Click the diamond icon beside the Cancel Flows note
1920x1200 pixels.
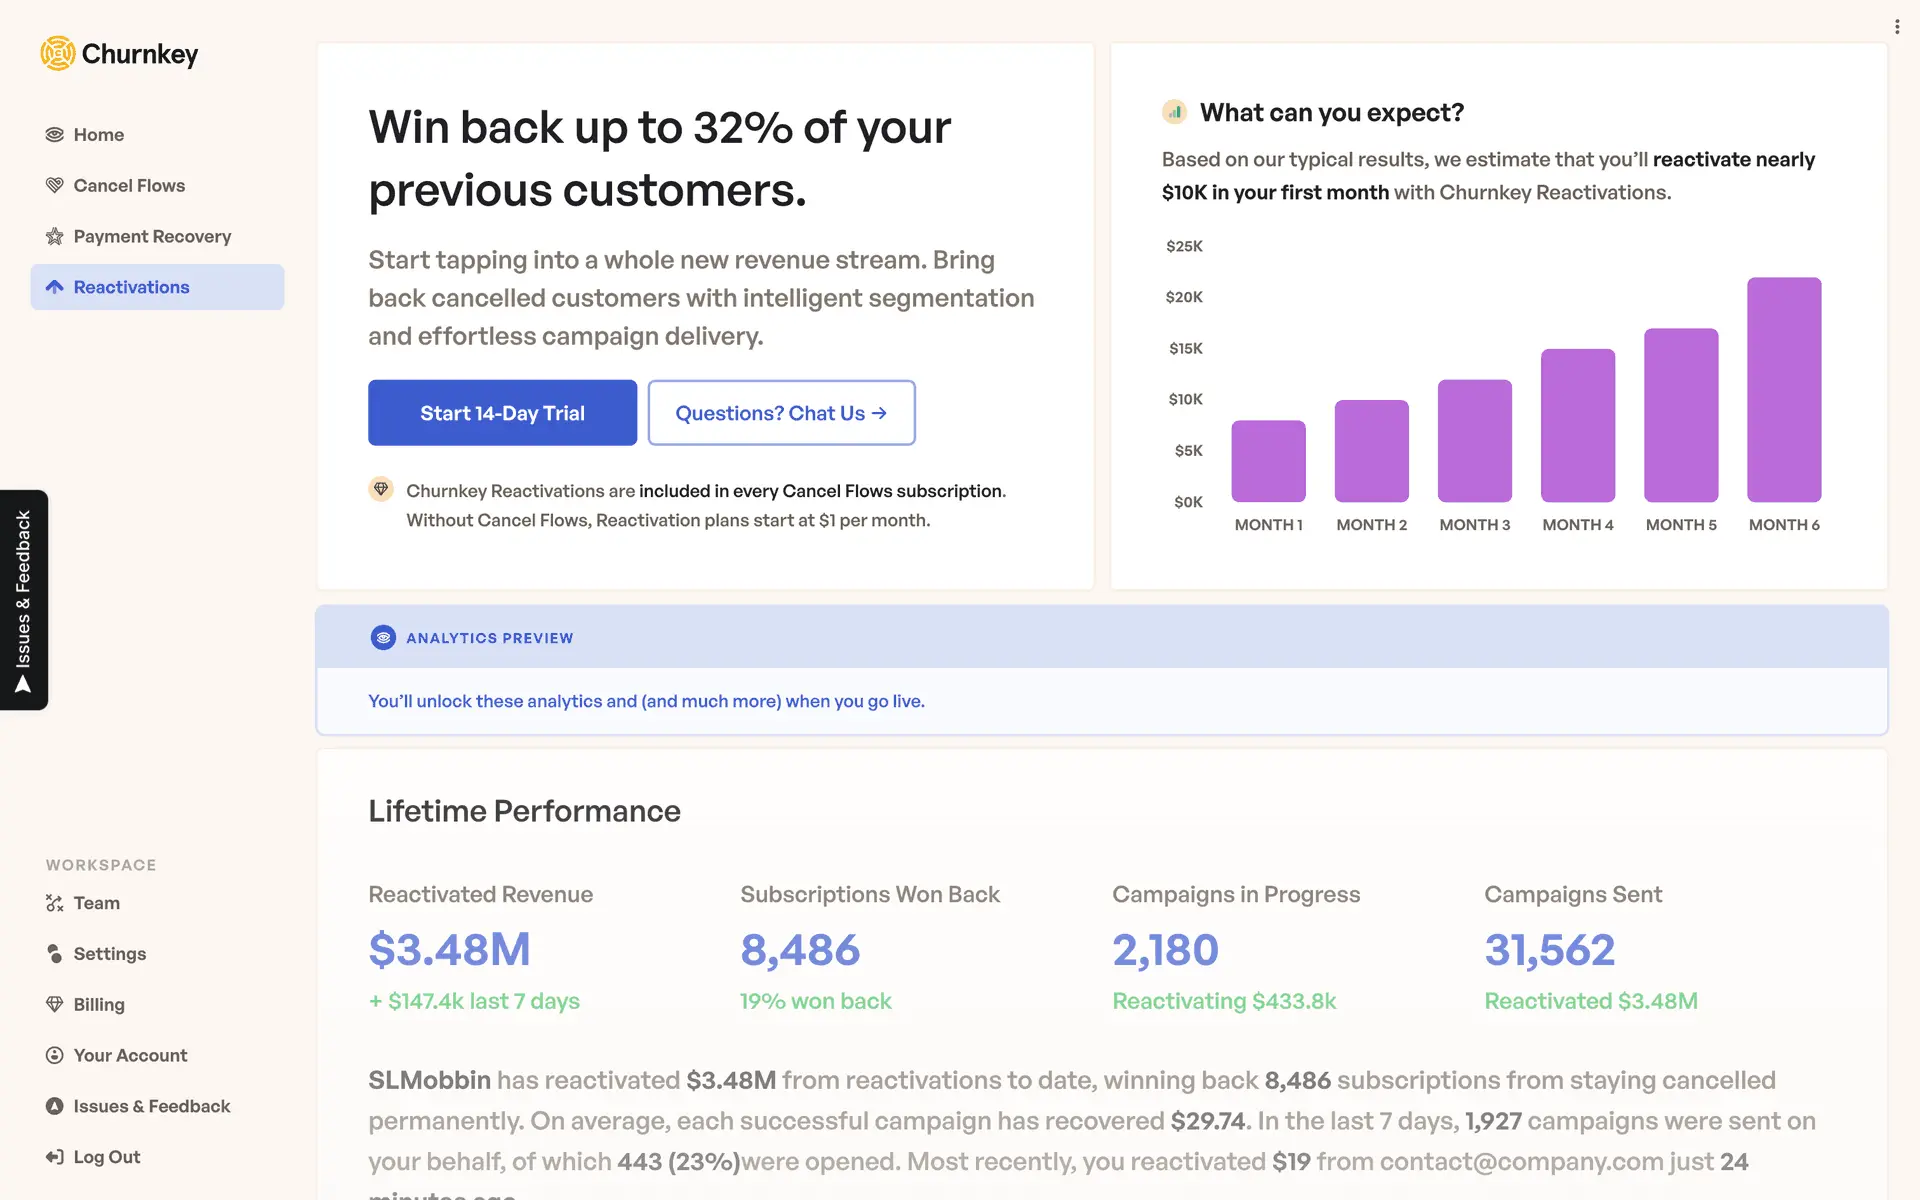tap(381, 489)
